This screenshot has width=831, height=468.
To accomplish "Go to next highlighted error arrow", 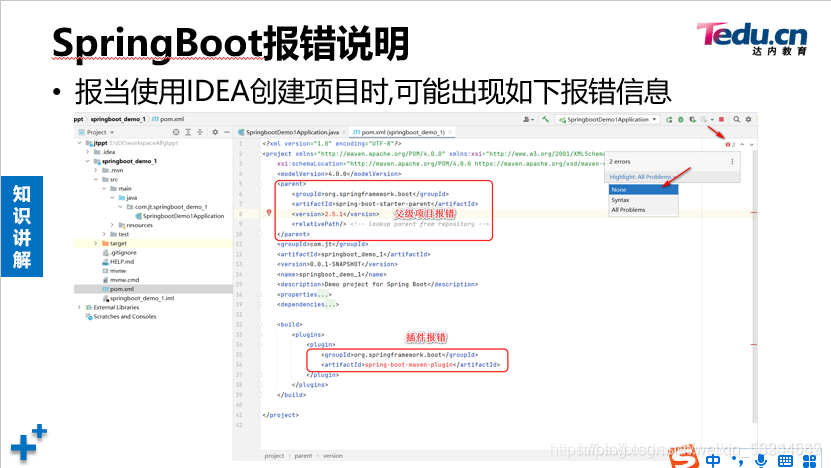I will point(752,144).
